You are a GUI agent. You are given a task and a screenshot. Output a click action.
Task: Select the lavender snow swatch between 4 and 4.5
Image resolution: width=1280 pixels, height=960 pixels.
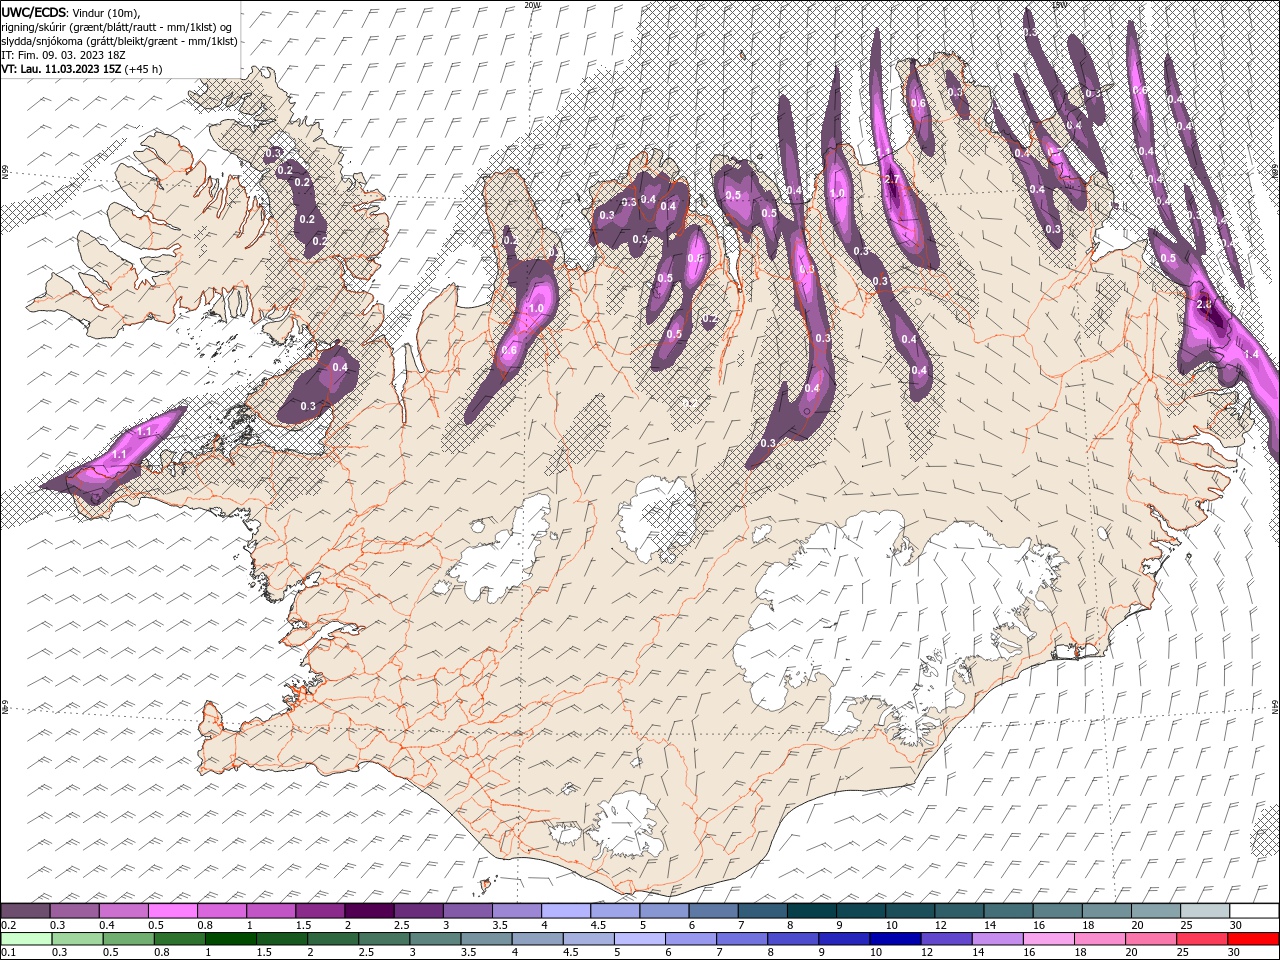click(x=565, y=911)
